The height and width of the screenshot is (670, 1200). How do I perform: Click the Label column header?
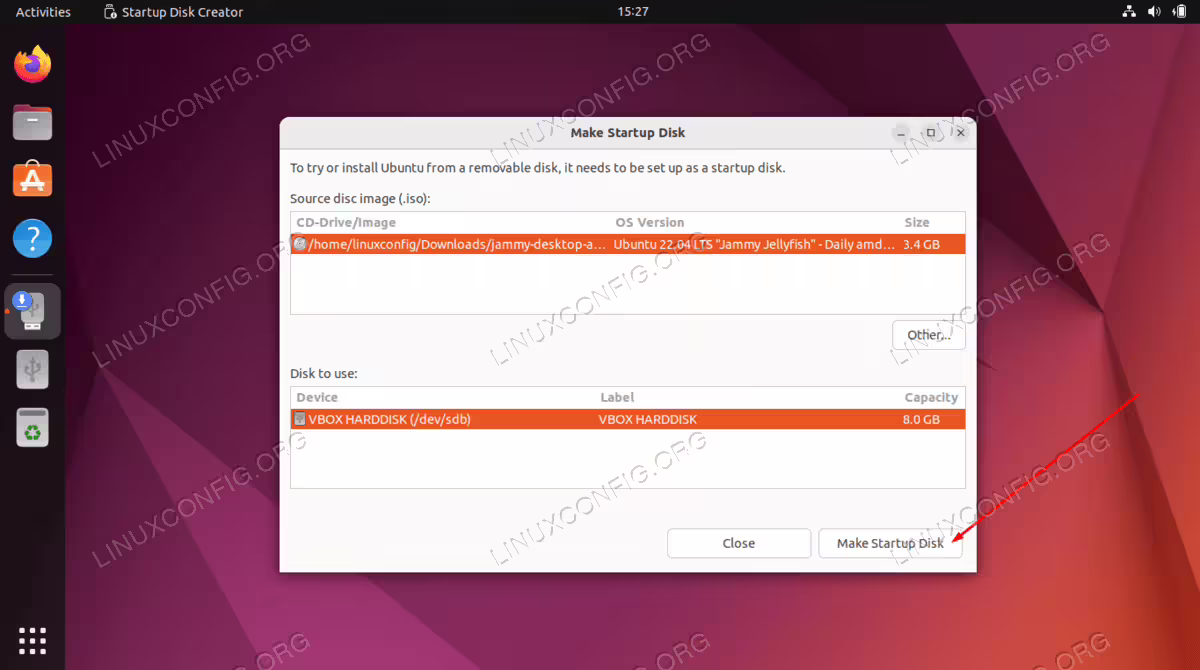[x=617, y=397]
